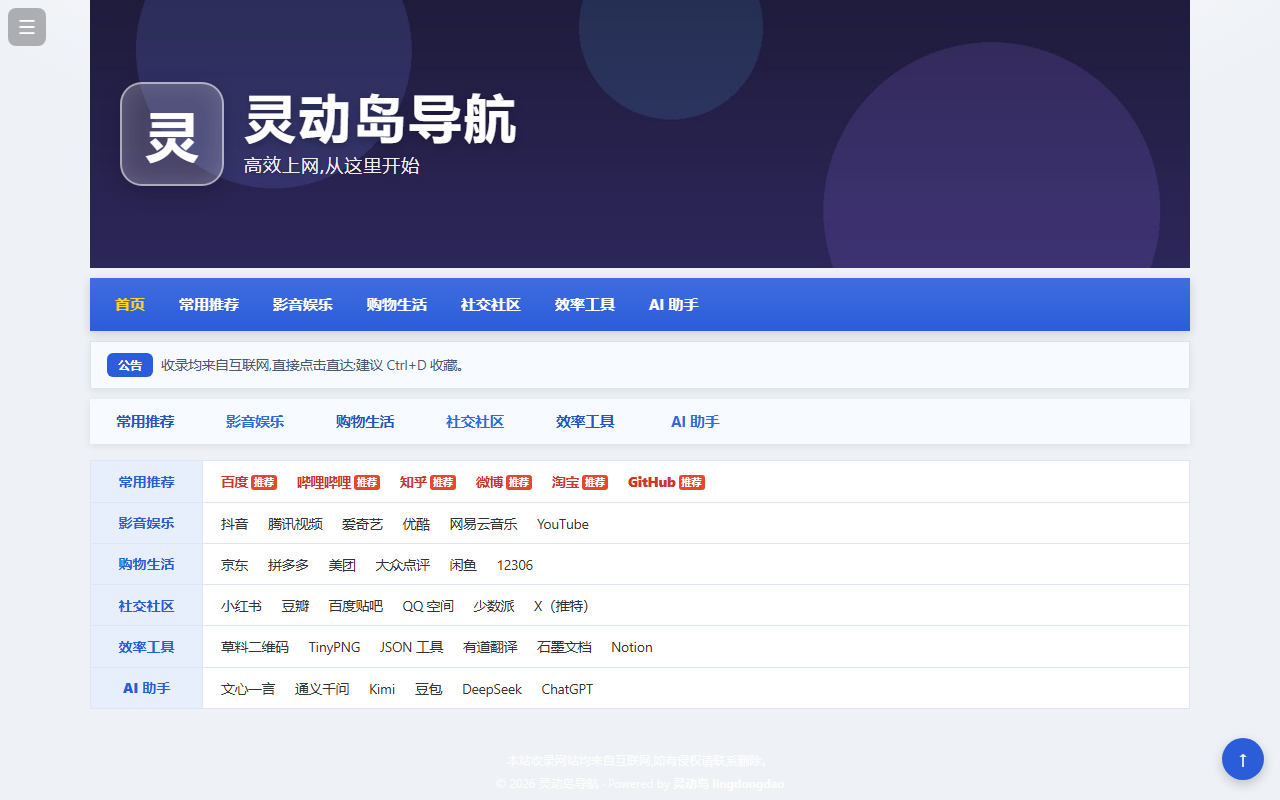Select 常用推荐 in the blue nav bar

click(209, 305)
